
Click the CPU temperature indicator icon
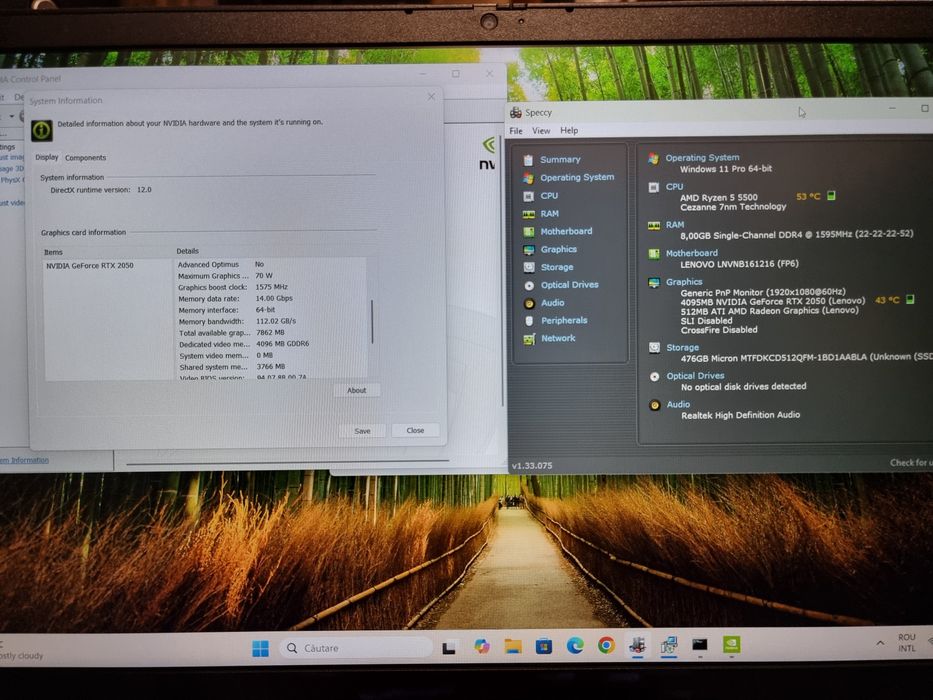point(831,196)
